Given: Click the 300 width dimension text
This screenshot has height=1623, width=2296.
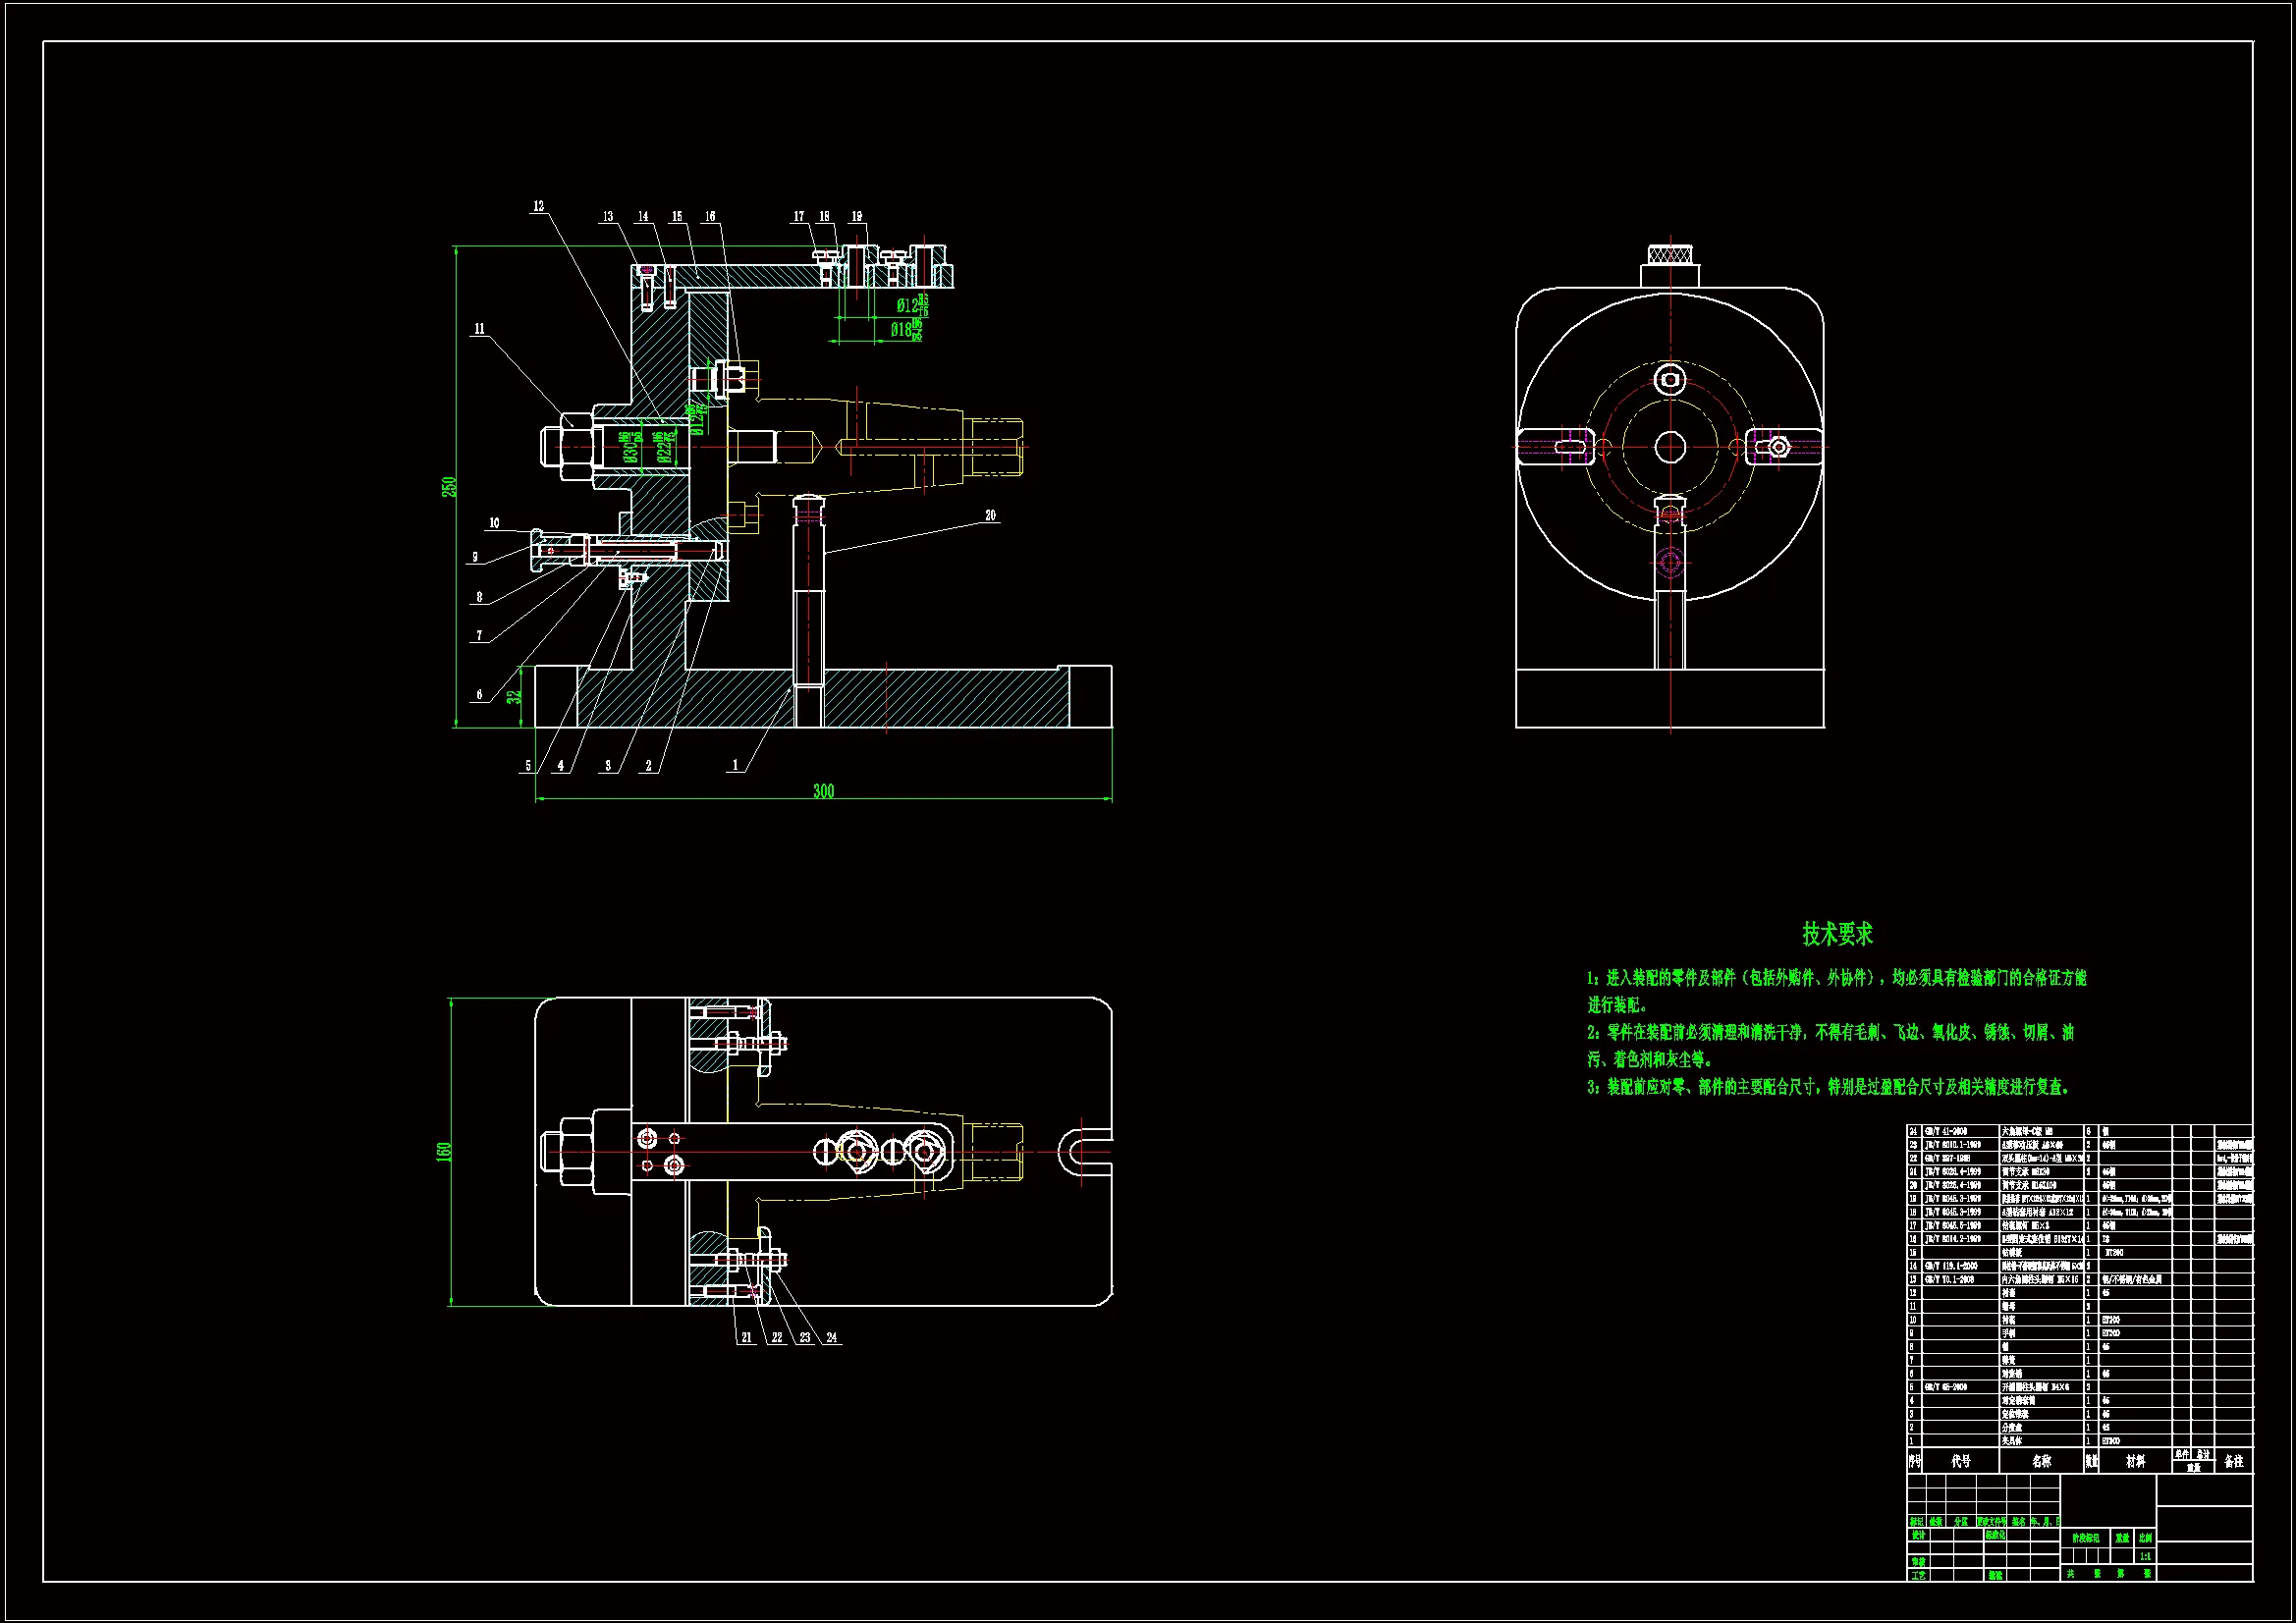Looking at the screenshot, I should click(823, 791).
